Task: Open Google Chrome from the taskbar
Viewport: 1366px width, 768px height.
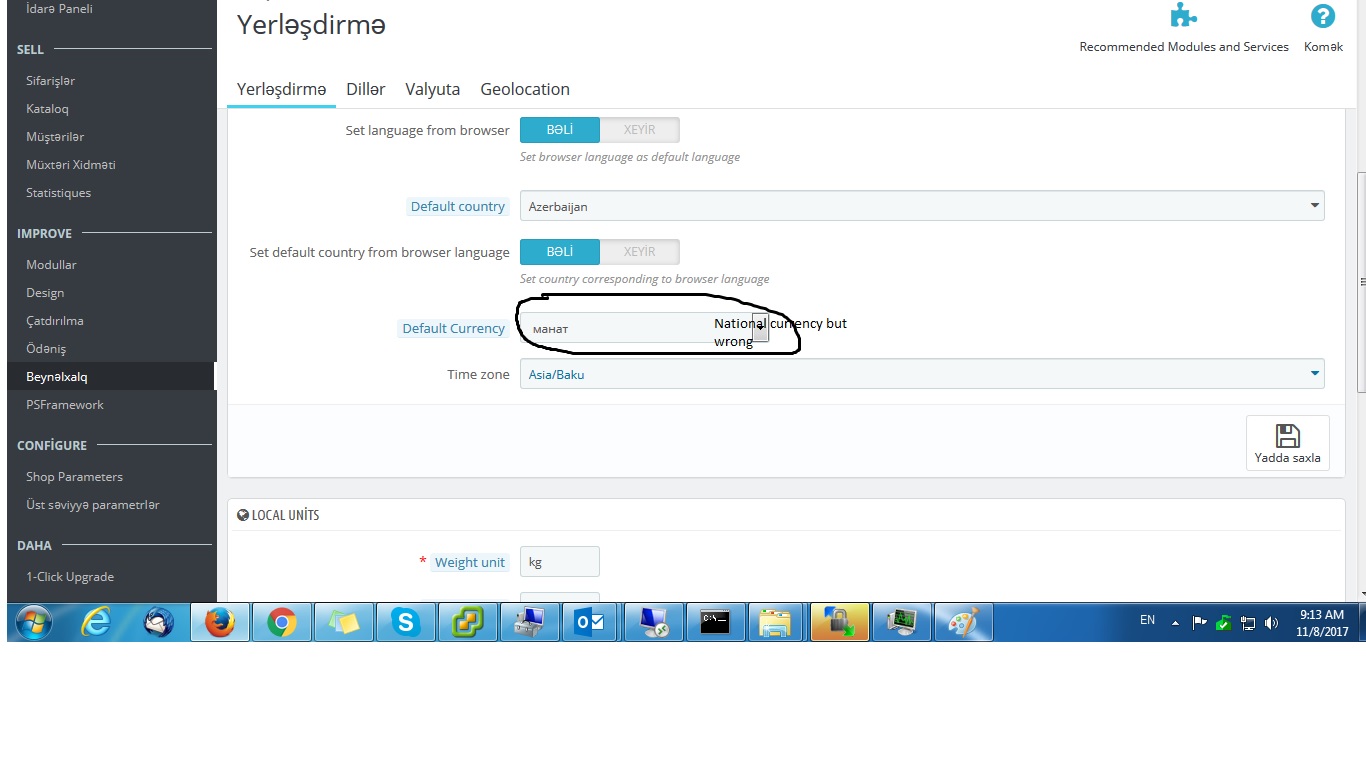Action: pyautogui.click(x=281, y=622)
